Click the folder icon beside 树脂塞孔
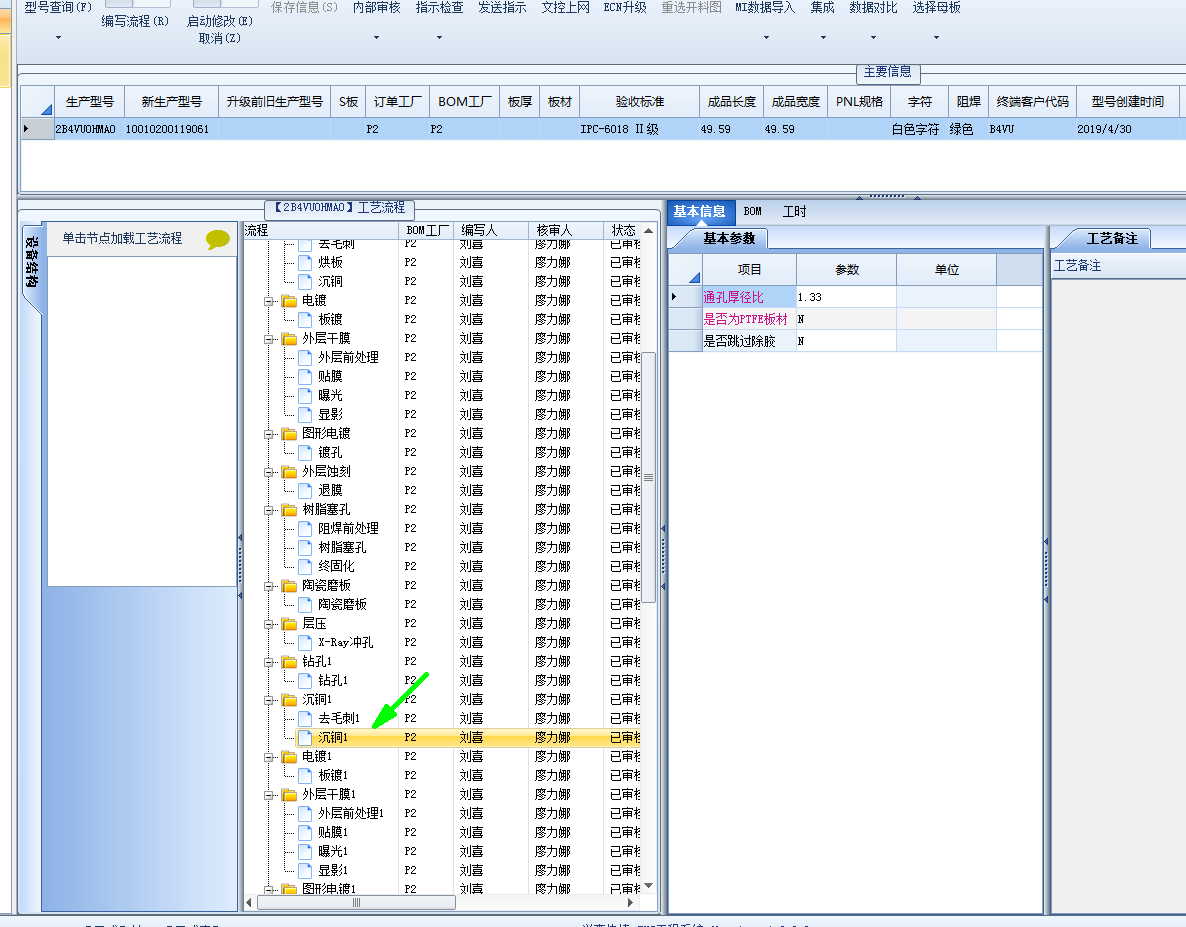This screenshot has height=927, width=1186. click(289, 510)
